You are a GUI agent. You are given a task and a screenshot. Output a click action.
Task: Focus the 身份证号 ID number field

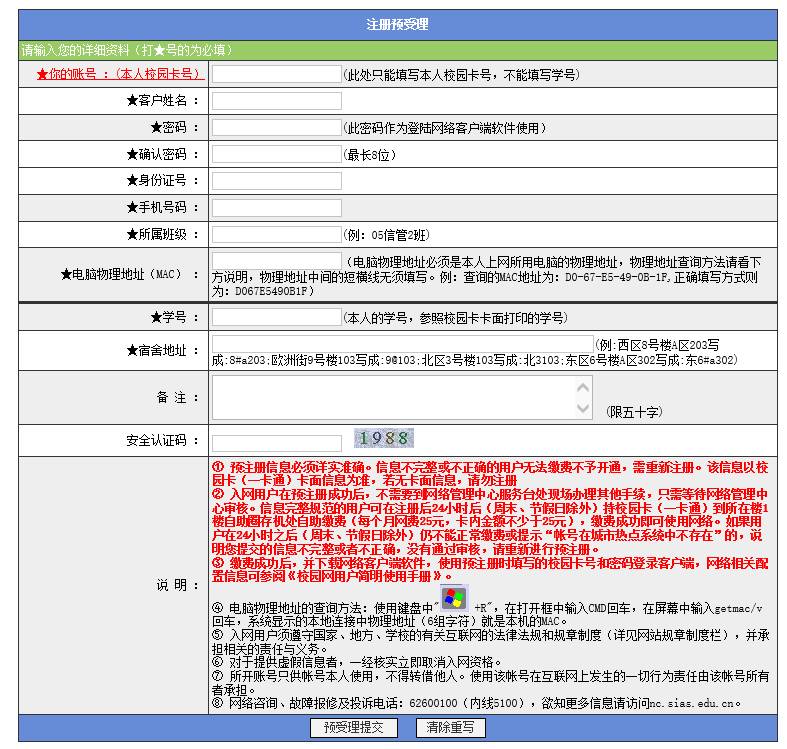coord(276,181)
